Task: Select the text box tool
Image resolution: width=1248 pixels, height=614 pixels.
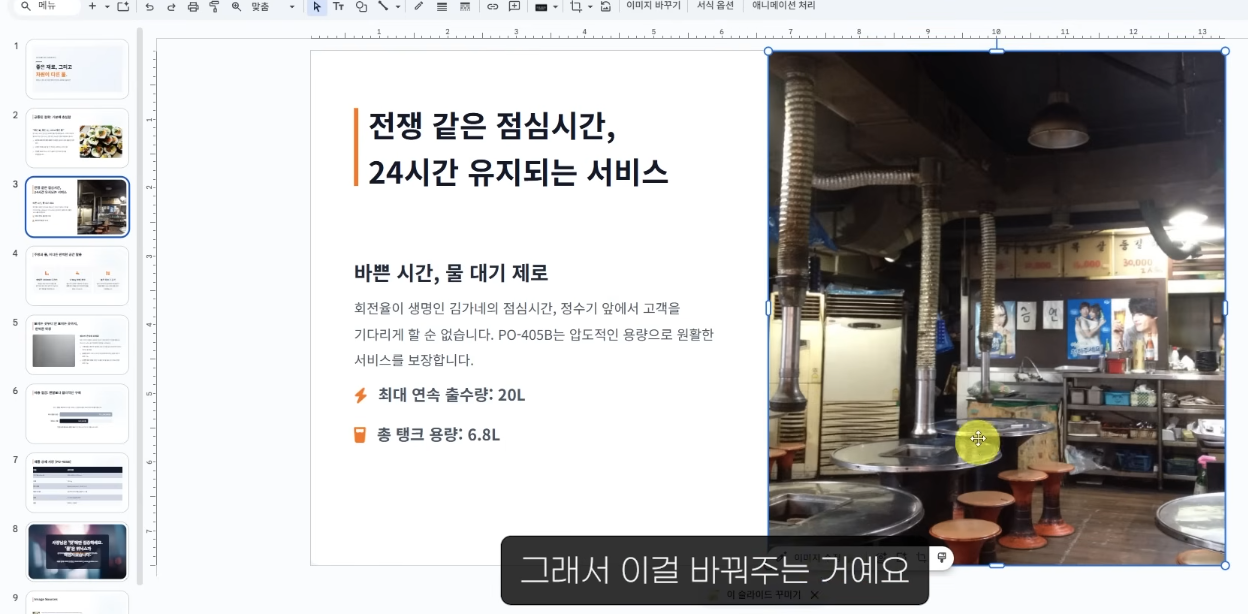Action: (339, 6)
